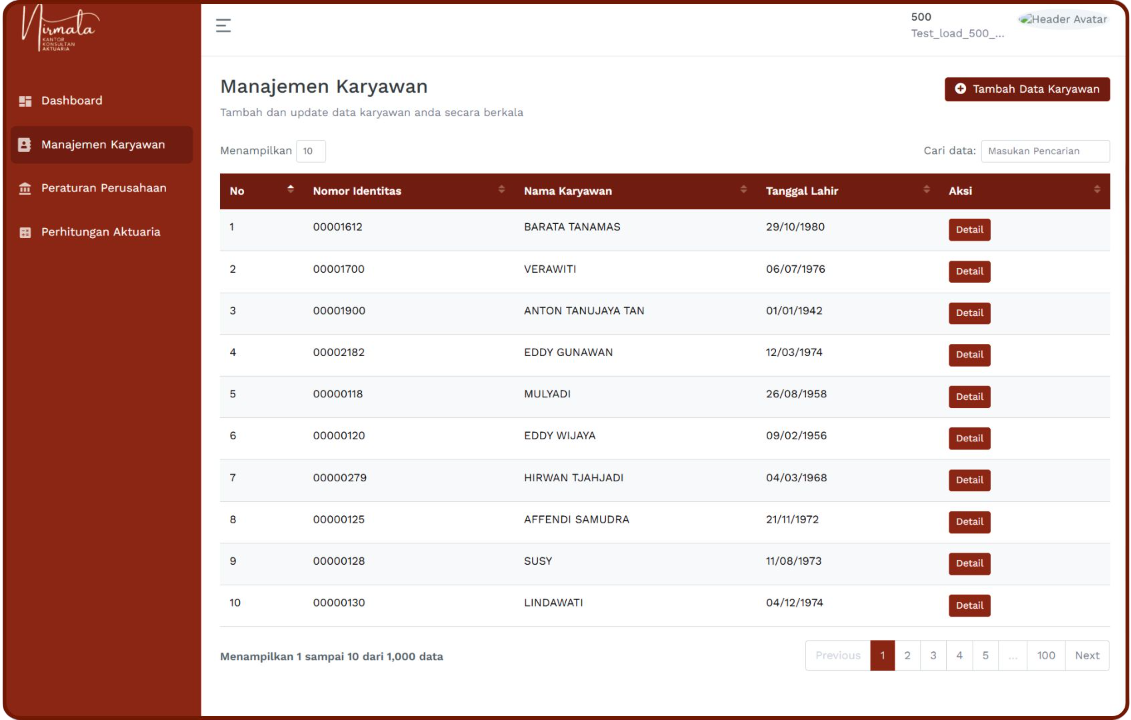Open Perhitungan Aktuaria menu item
This screenshot has height=720, width=1131.
(x=100, y=232)
